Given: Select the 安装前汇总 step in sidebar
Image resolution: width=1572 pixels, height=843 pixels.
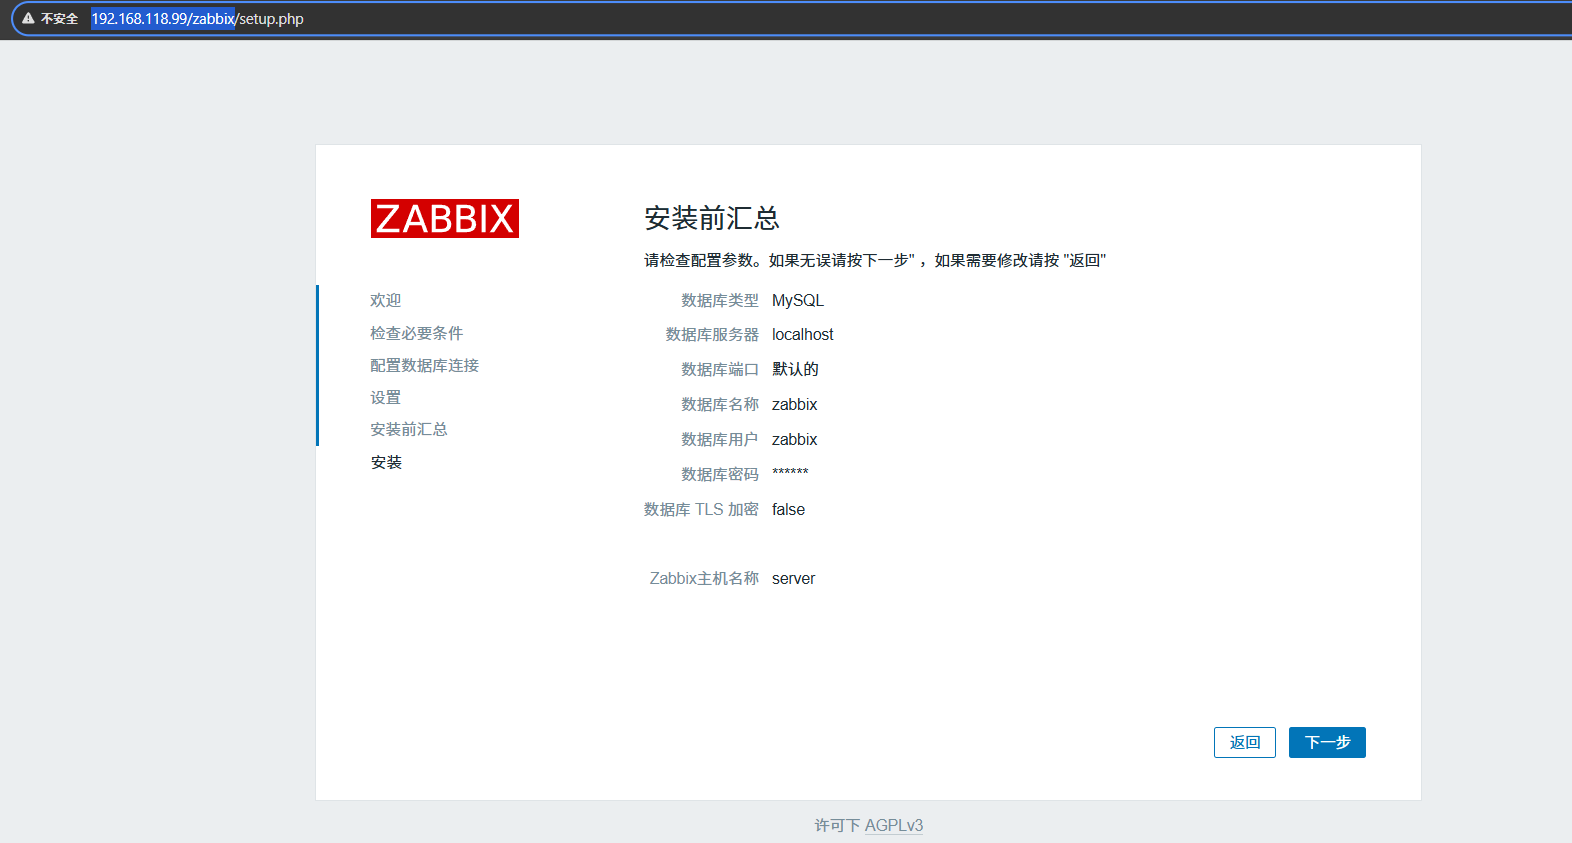Looking at the screenshot, I should [x=408, y=429].
